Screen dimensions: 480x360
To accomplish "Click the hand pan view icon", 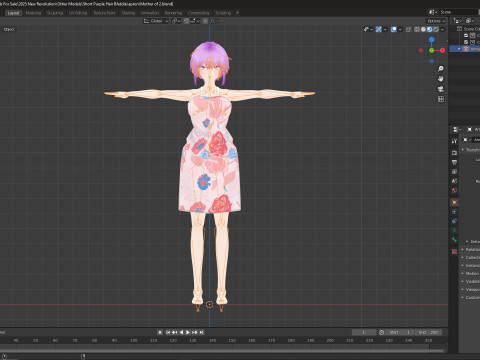I will point(441,79).
